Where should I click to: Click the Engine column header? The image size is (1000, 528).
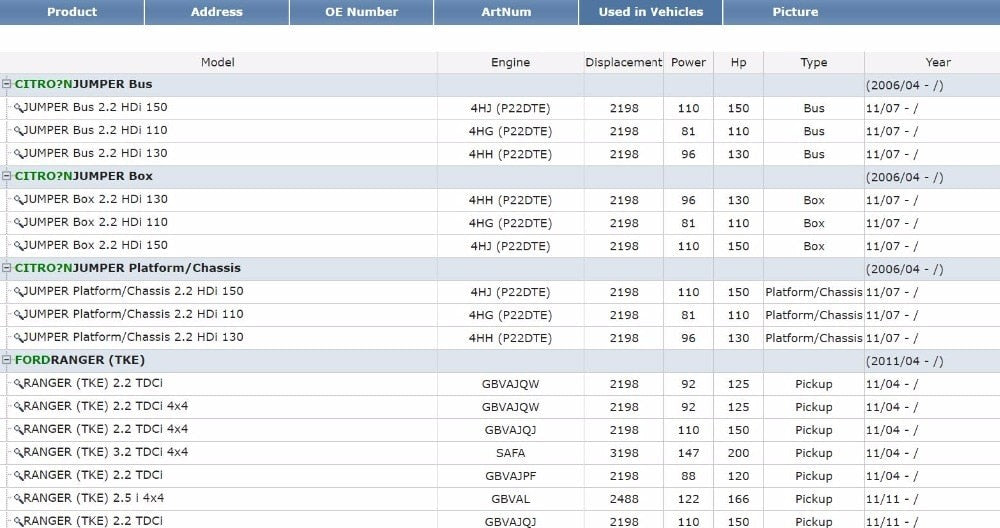pyautogui.click(x=510, y=62)
